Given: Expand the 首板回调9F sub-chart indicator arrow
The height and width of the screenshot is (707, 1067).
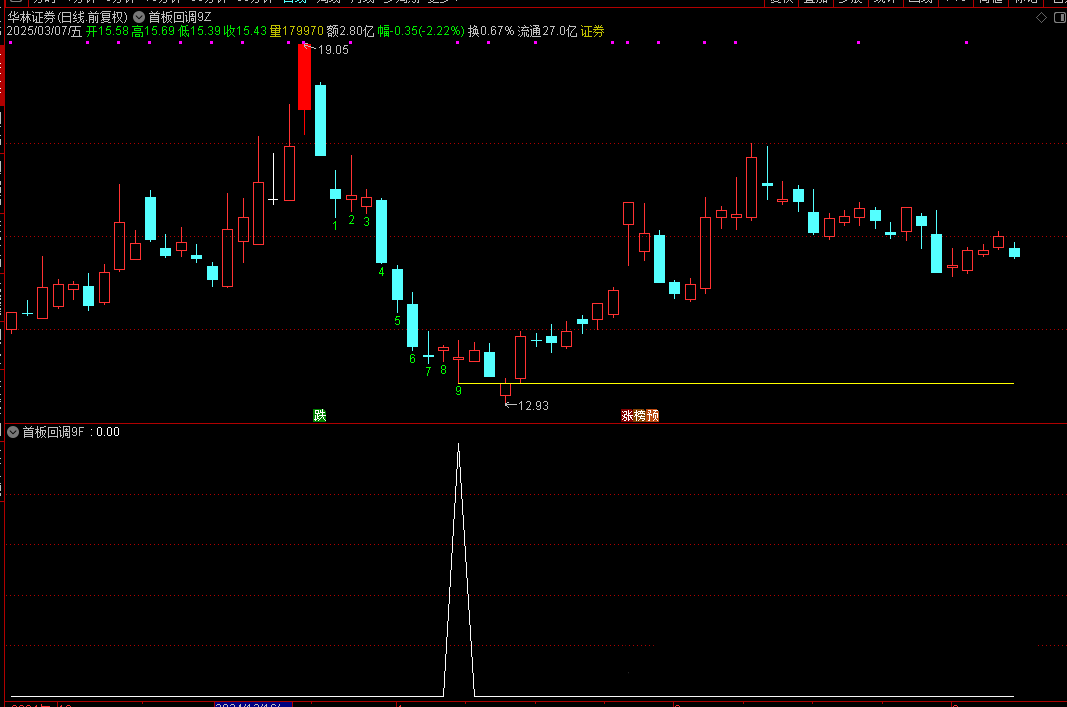Looking at the screenshot, I should [13, 432].
